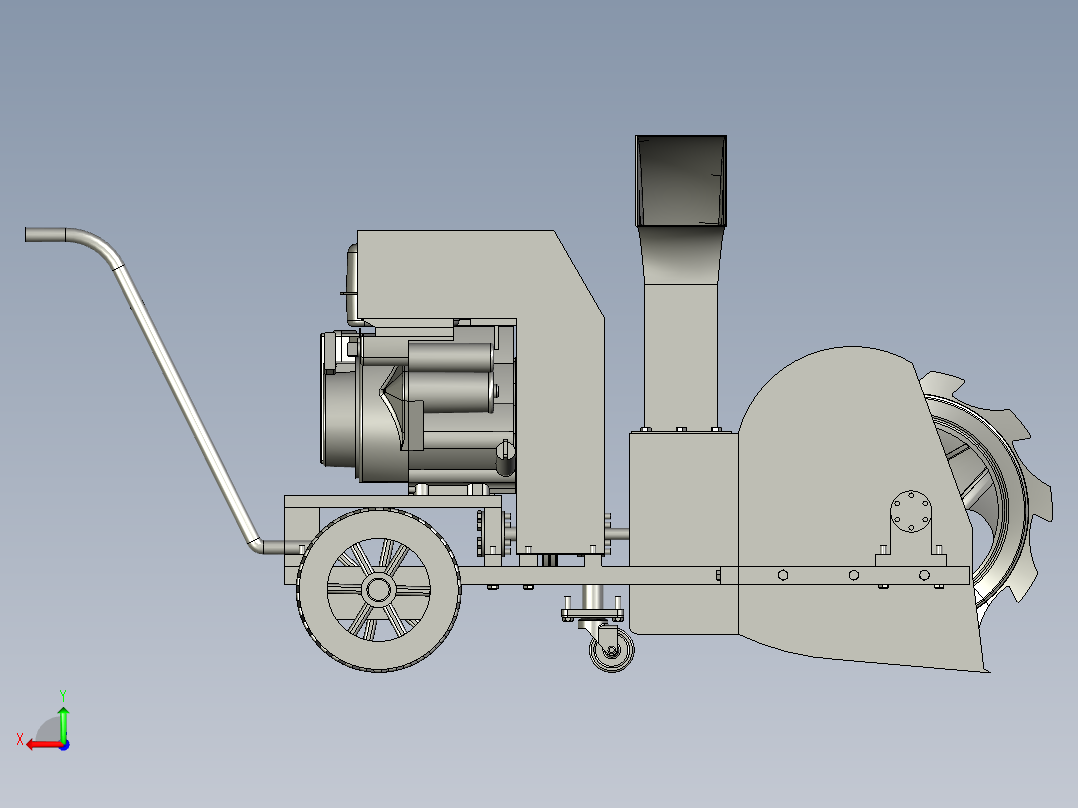Click the blue Z axis dot on the triad
Image resolution: width=1078 pixels, height=808 pixels.
point(64,745)
